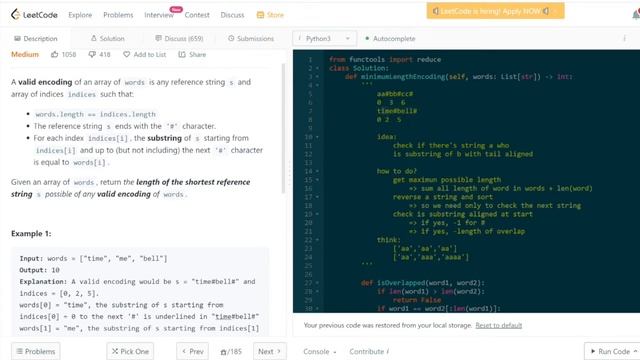The image size is (640, 360).
Task: Click the 'def isOverlapped(word1, word2):' code line
Action: click(x=422, y=282)
